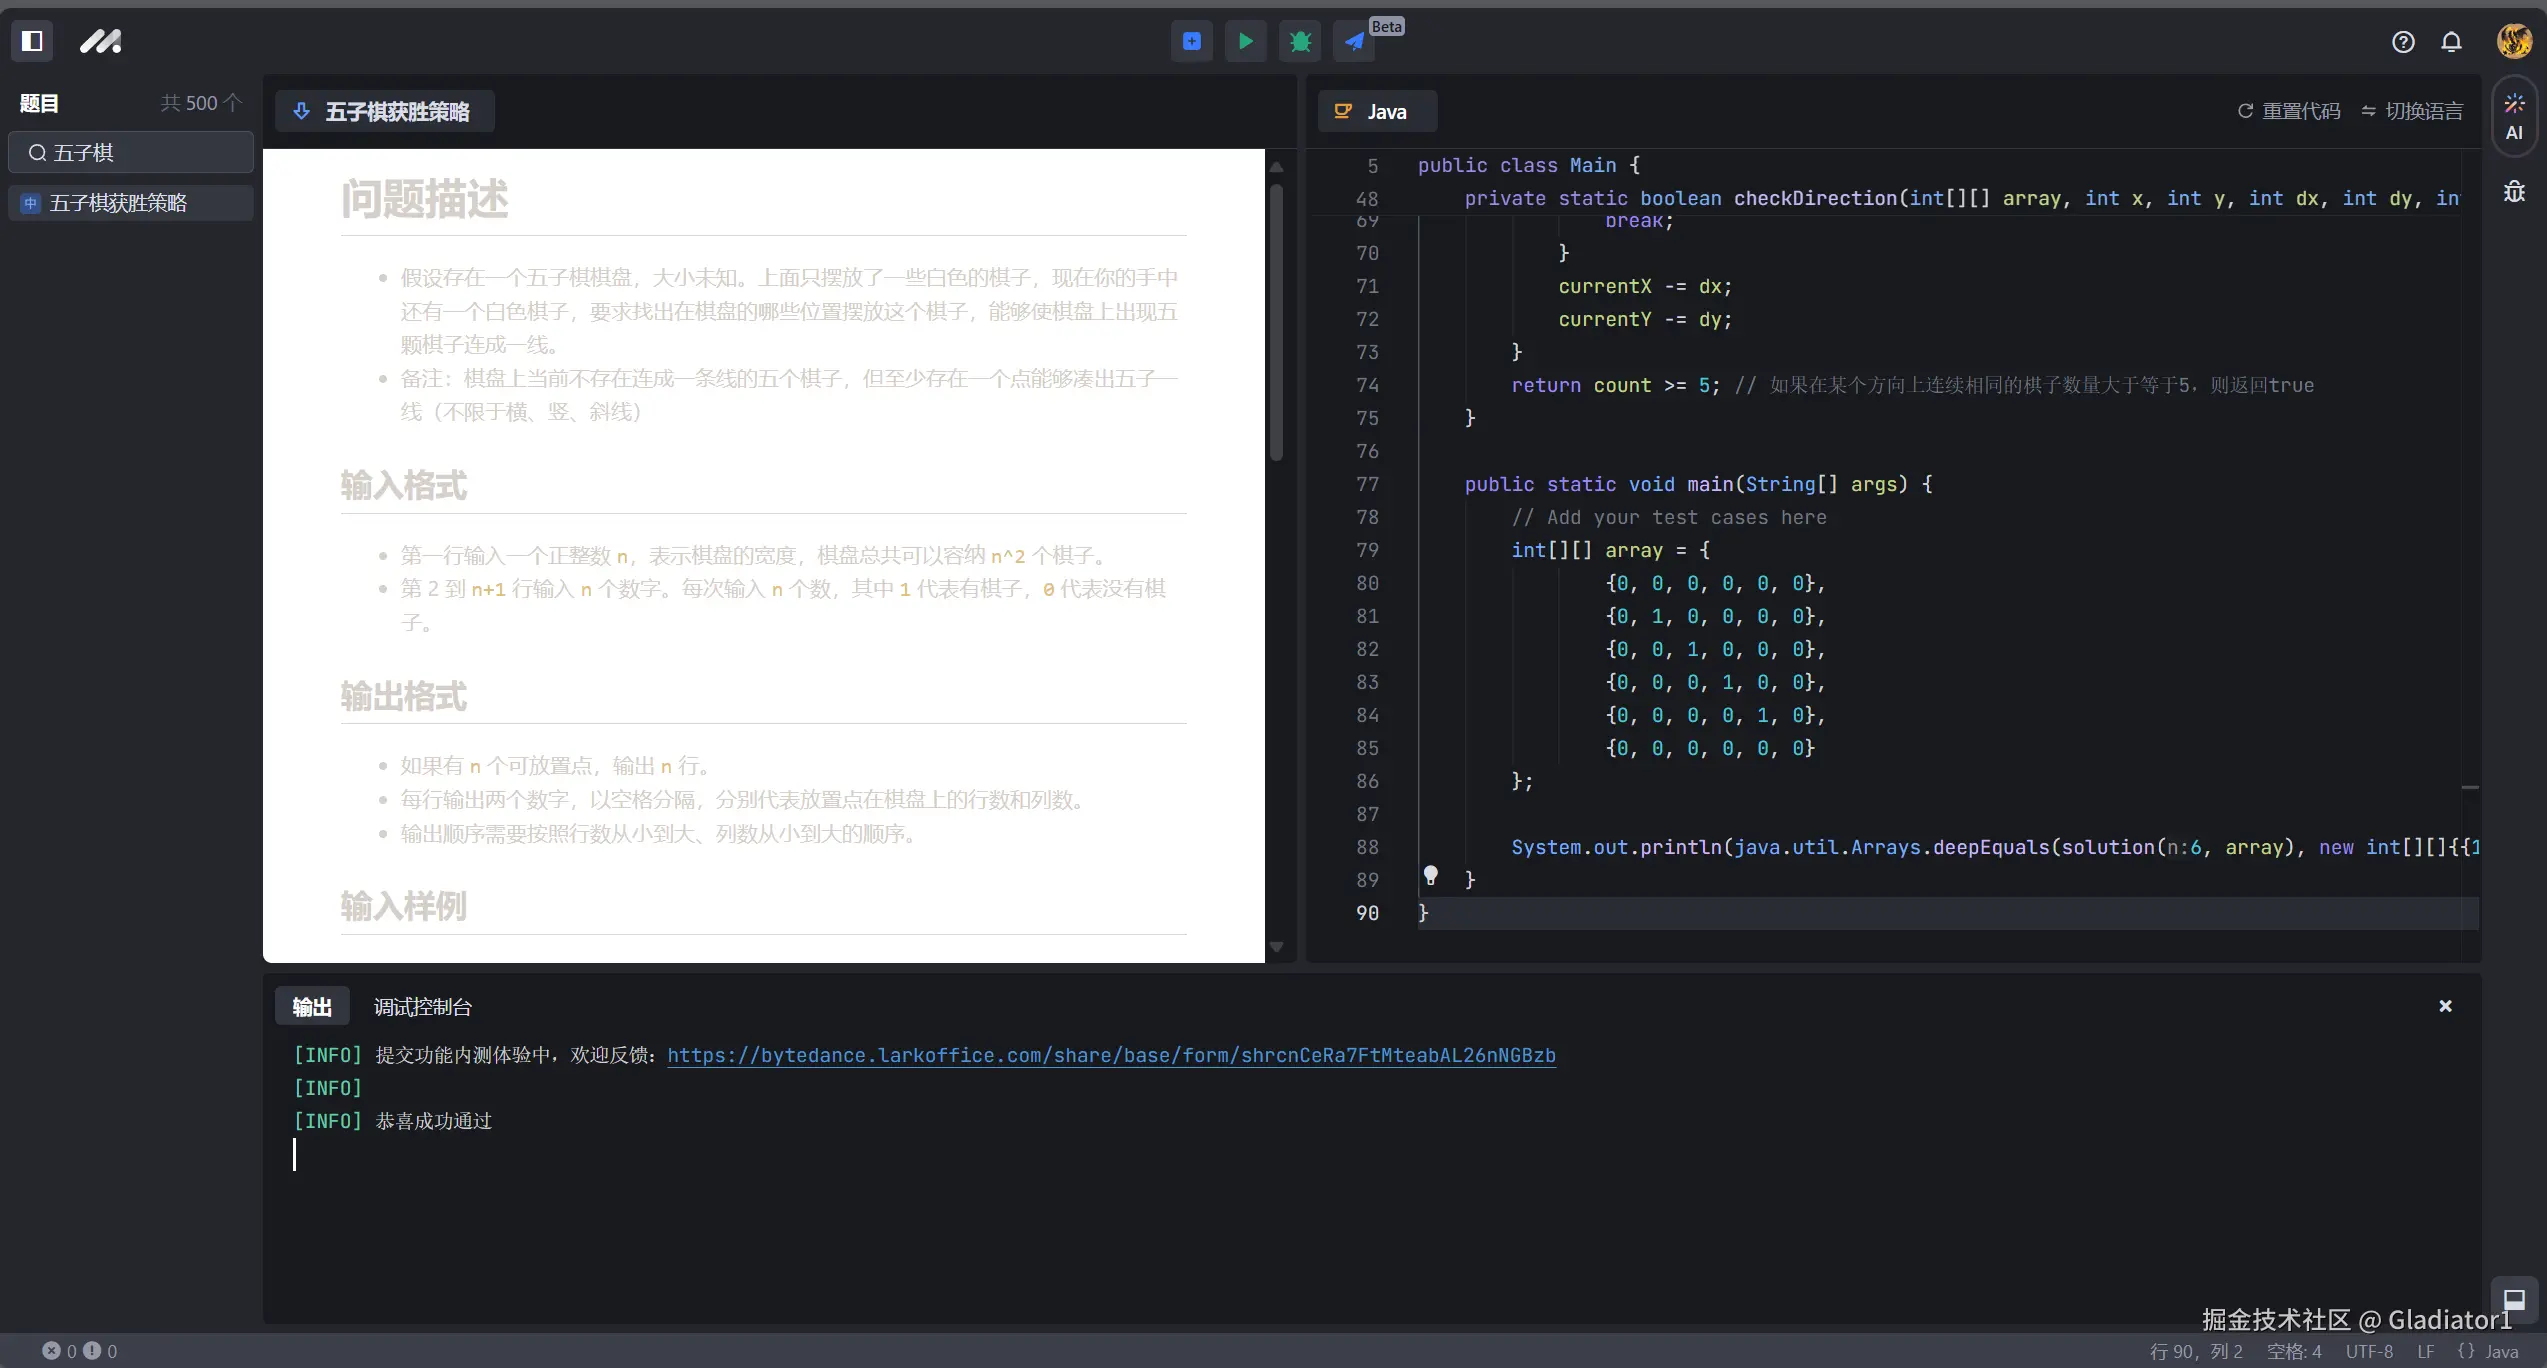Click 切换语言 to switch language

click(x=2411, y=111)
